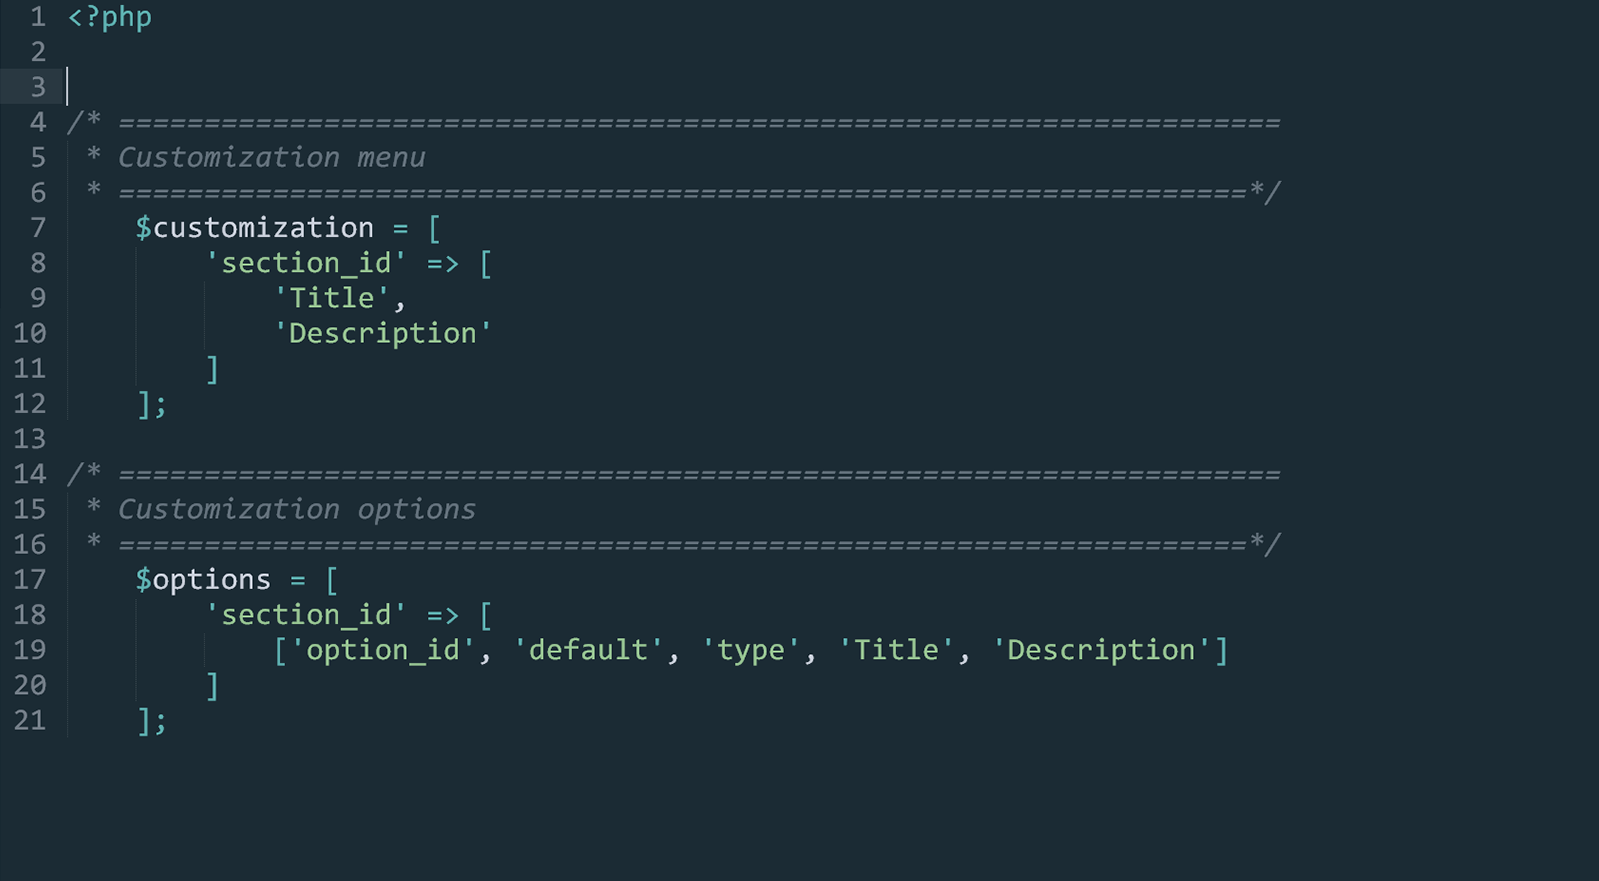Click the 'Title' string on line 9
The image size is (1599, 881).
coord(331,298)
